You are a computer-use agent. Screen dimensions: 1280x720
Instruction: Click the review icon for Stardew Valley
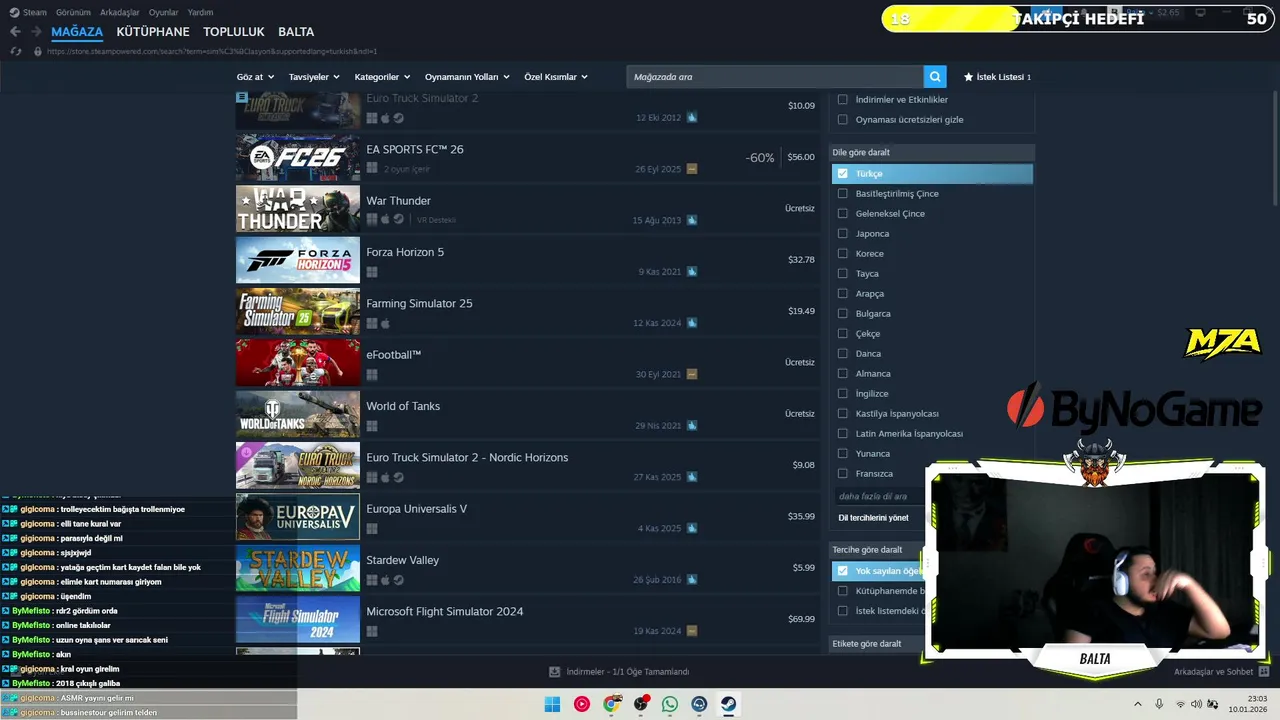tap(692, 580)
